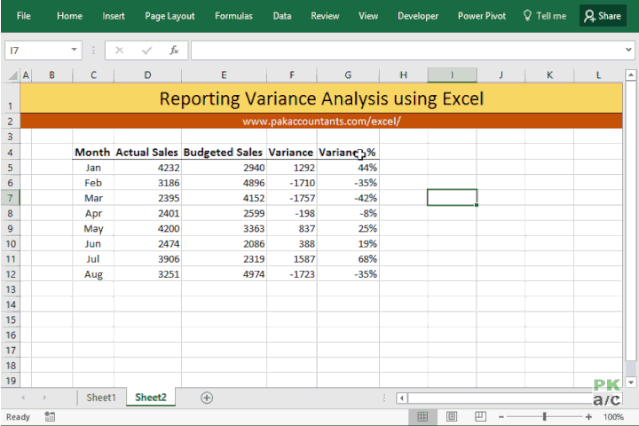Open the Power Pivot ribbon tab
This screenshot has height=426, width=639.
(x=481, y=16)
